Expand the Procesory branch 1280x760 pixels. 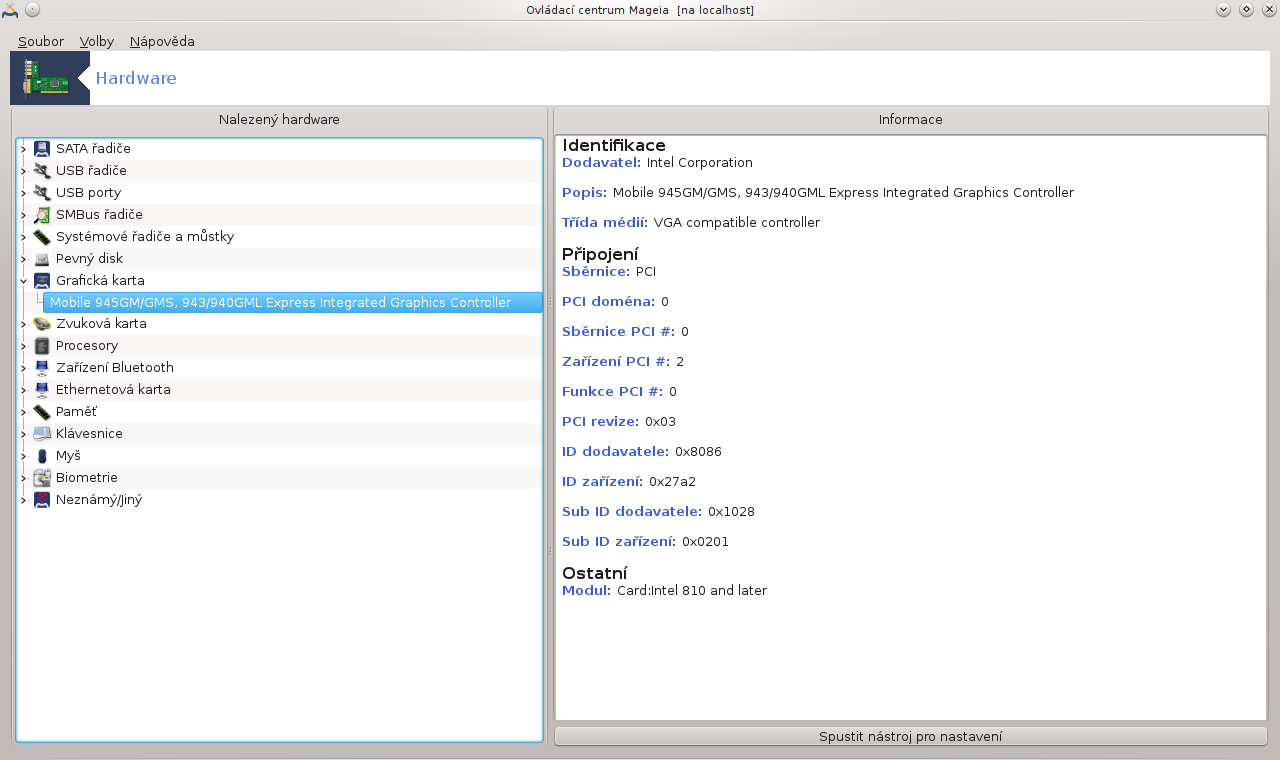(x=23, y=346)
